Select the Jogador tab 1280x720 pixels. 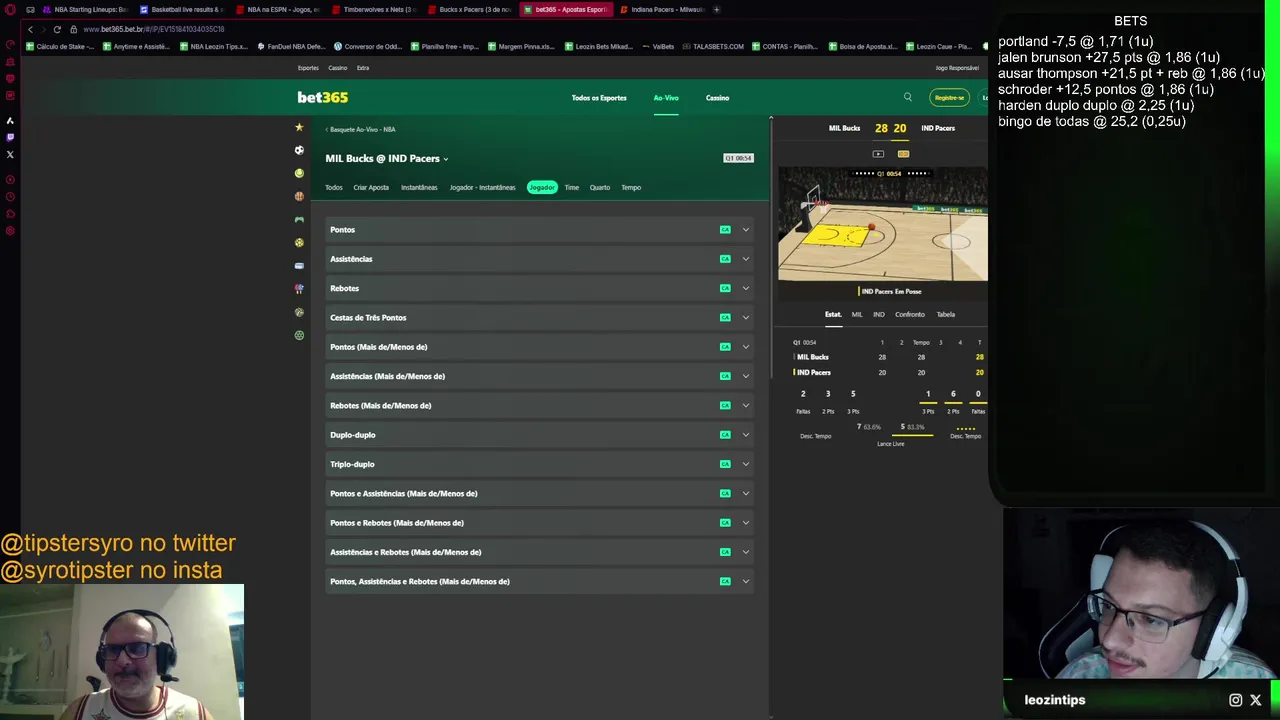tap(542, 187)
